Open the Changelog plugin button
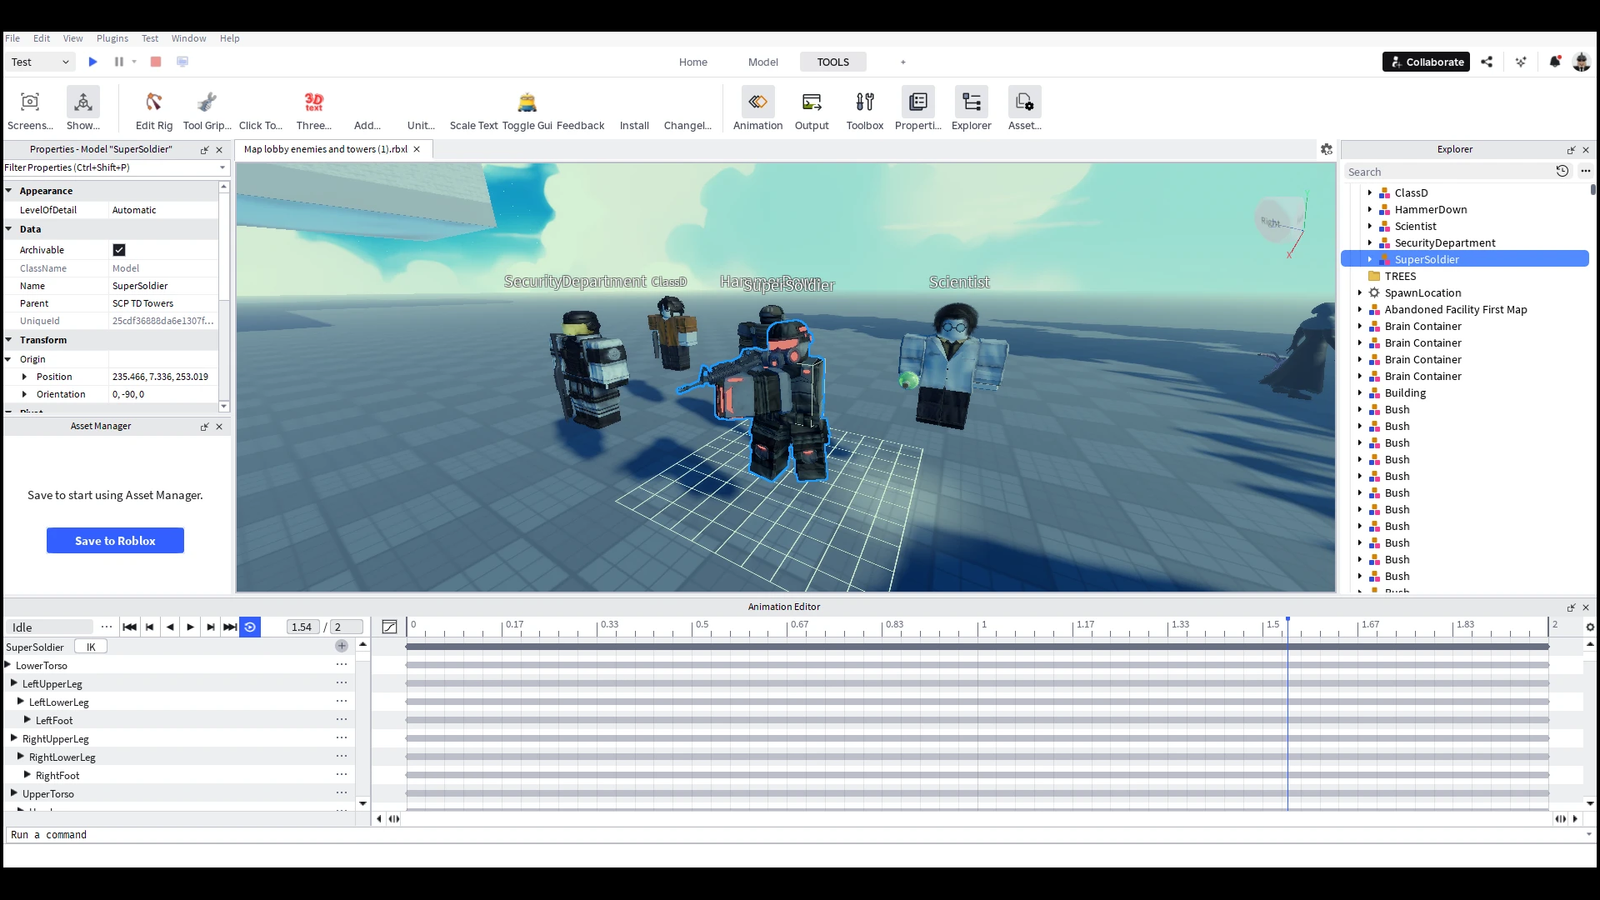1600x900 pixels. coord(688,126)
